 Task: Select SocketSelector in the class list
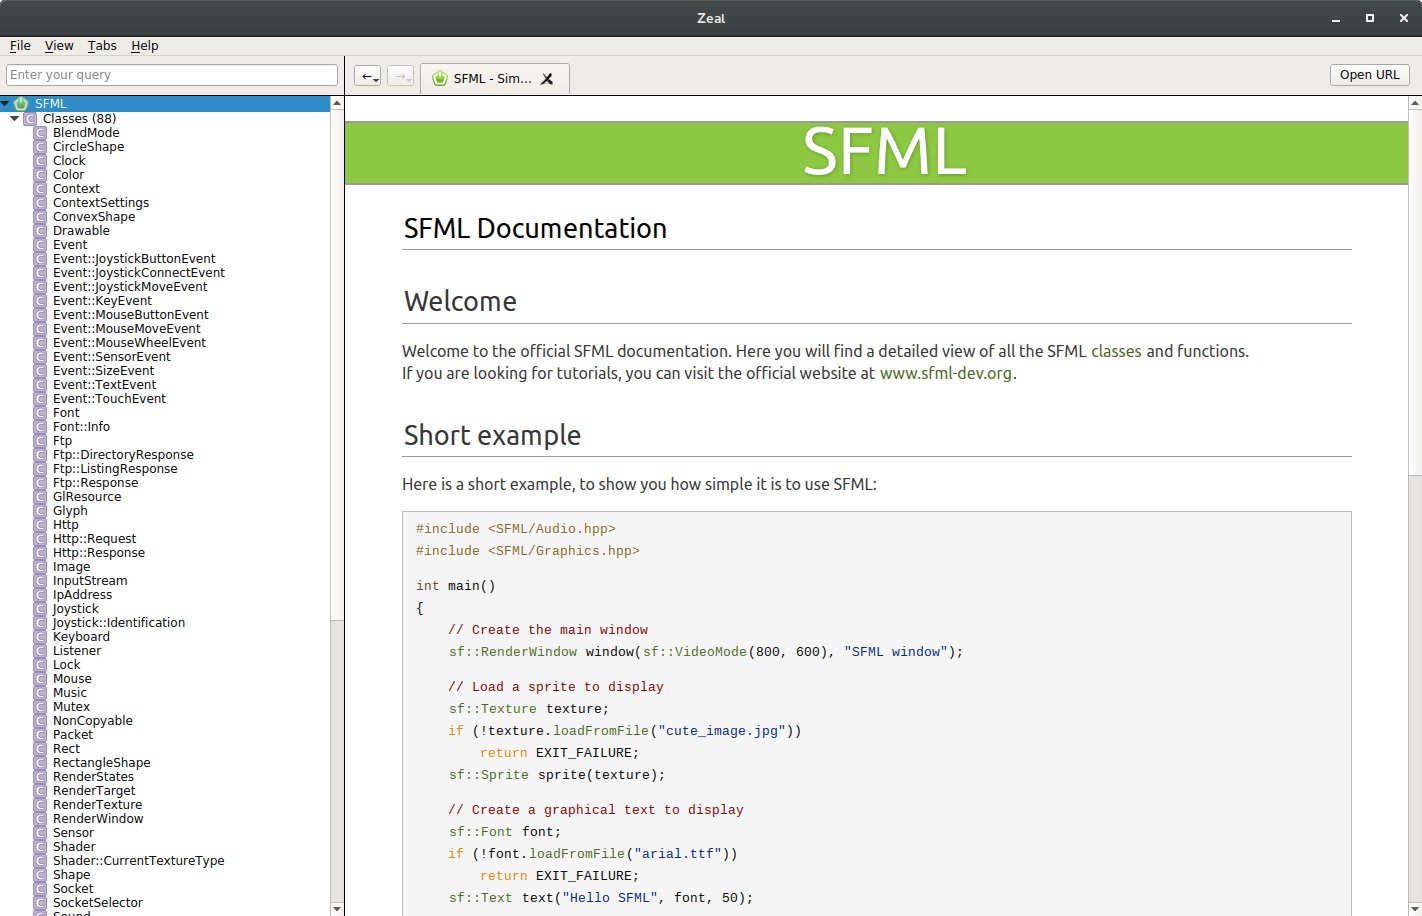click(x=97, y=903)
